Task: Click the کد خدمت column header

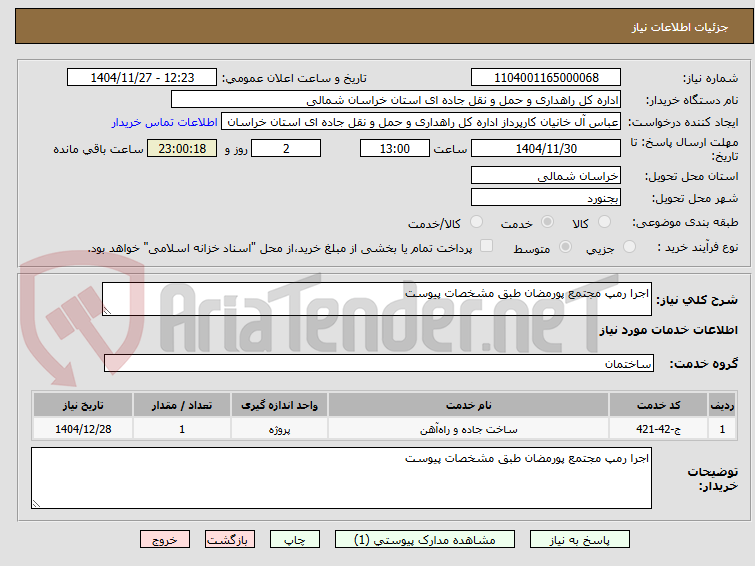Action: point(658,405)
